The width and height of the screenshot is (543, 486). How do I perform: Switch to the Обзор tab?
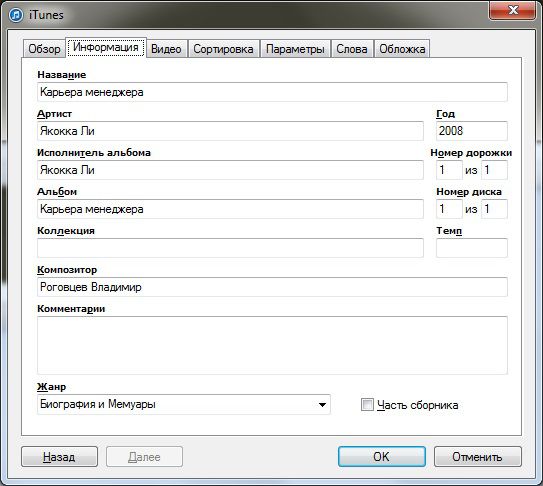(x=44, y=49)
